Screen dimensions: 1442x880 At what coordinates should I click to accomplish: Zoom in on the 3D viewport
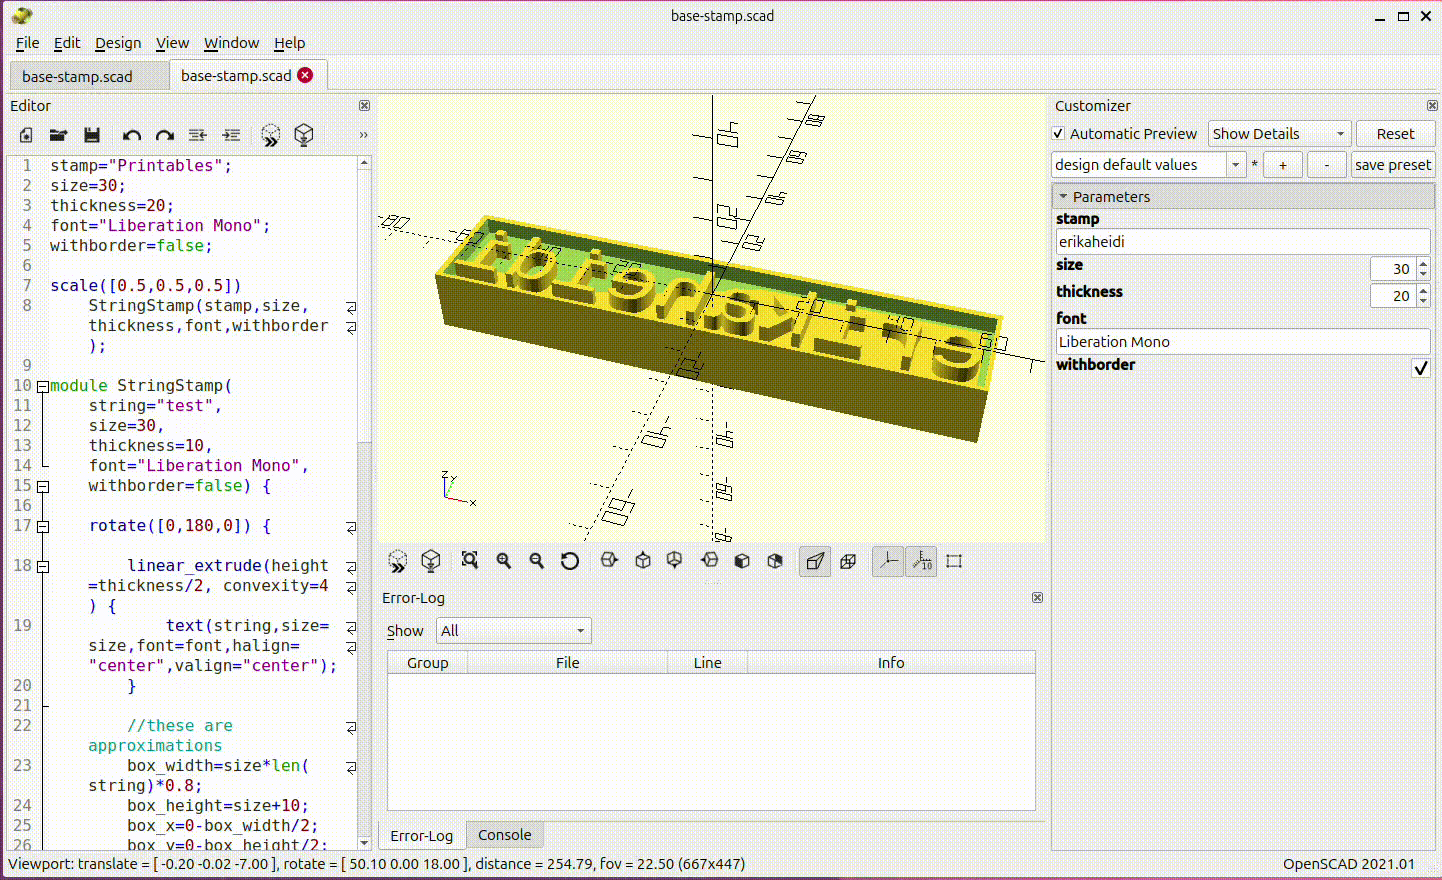(504, 561)
